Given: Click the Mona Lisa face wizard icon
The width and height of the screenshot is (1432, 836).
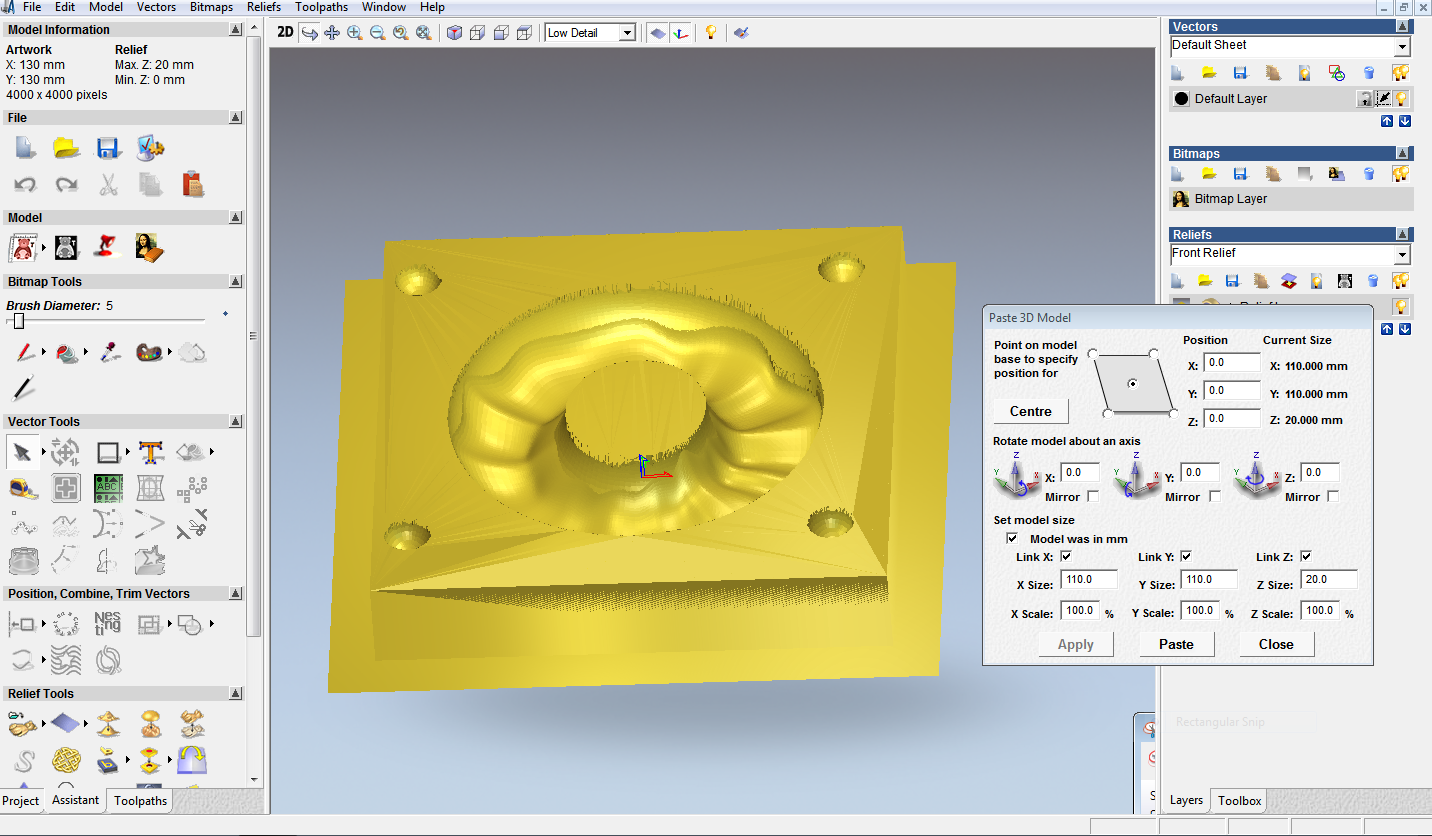Looking at the screenshot, I should tap(151, 247).
